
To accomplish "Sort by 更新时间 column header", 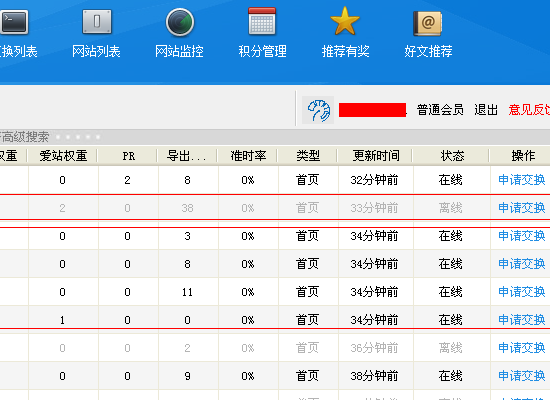I will point(376,155).
